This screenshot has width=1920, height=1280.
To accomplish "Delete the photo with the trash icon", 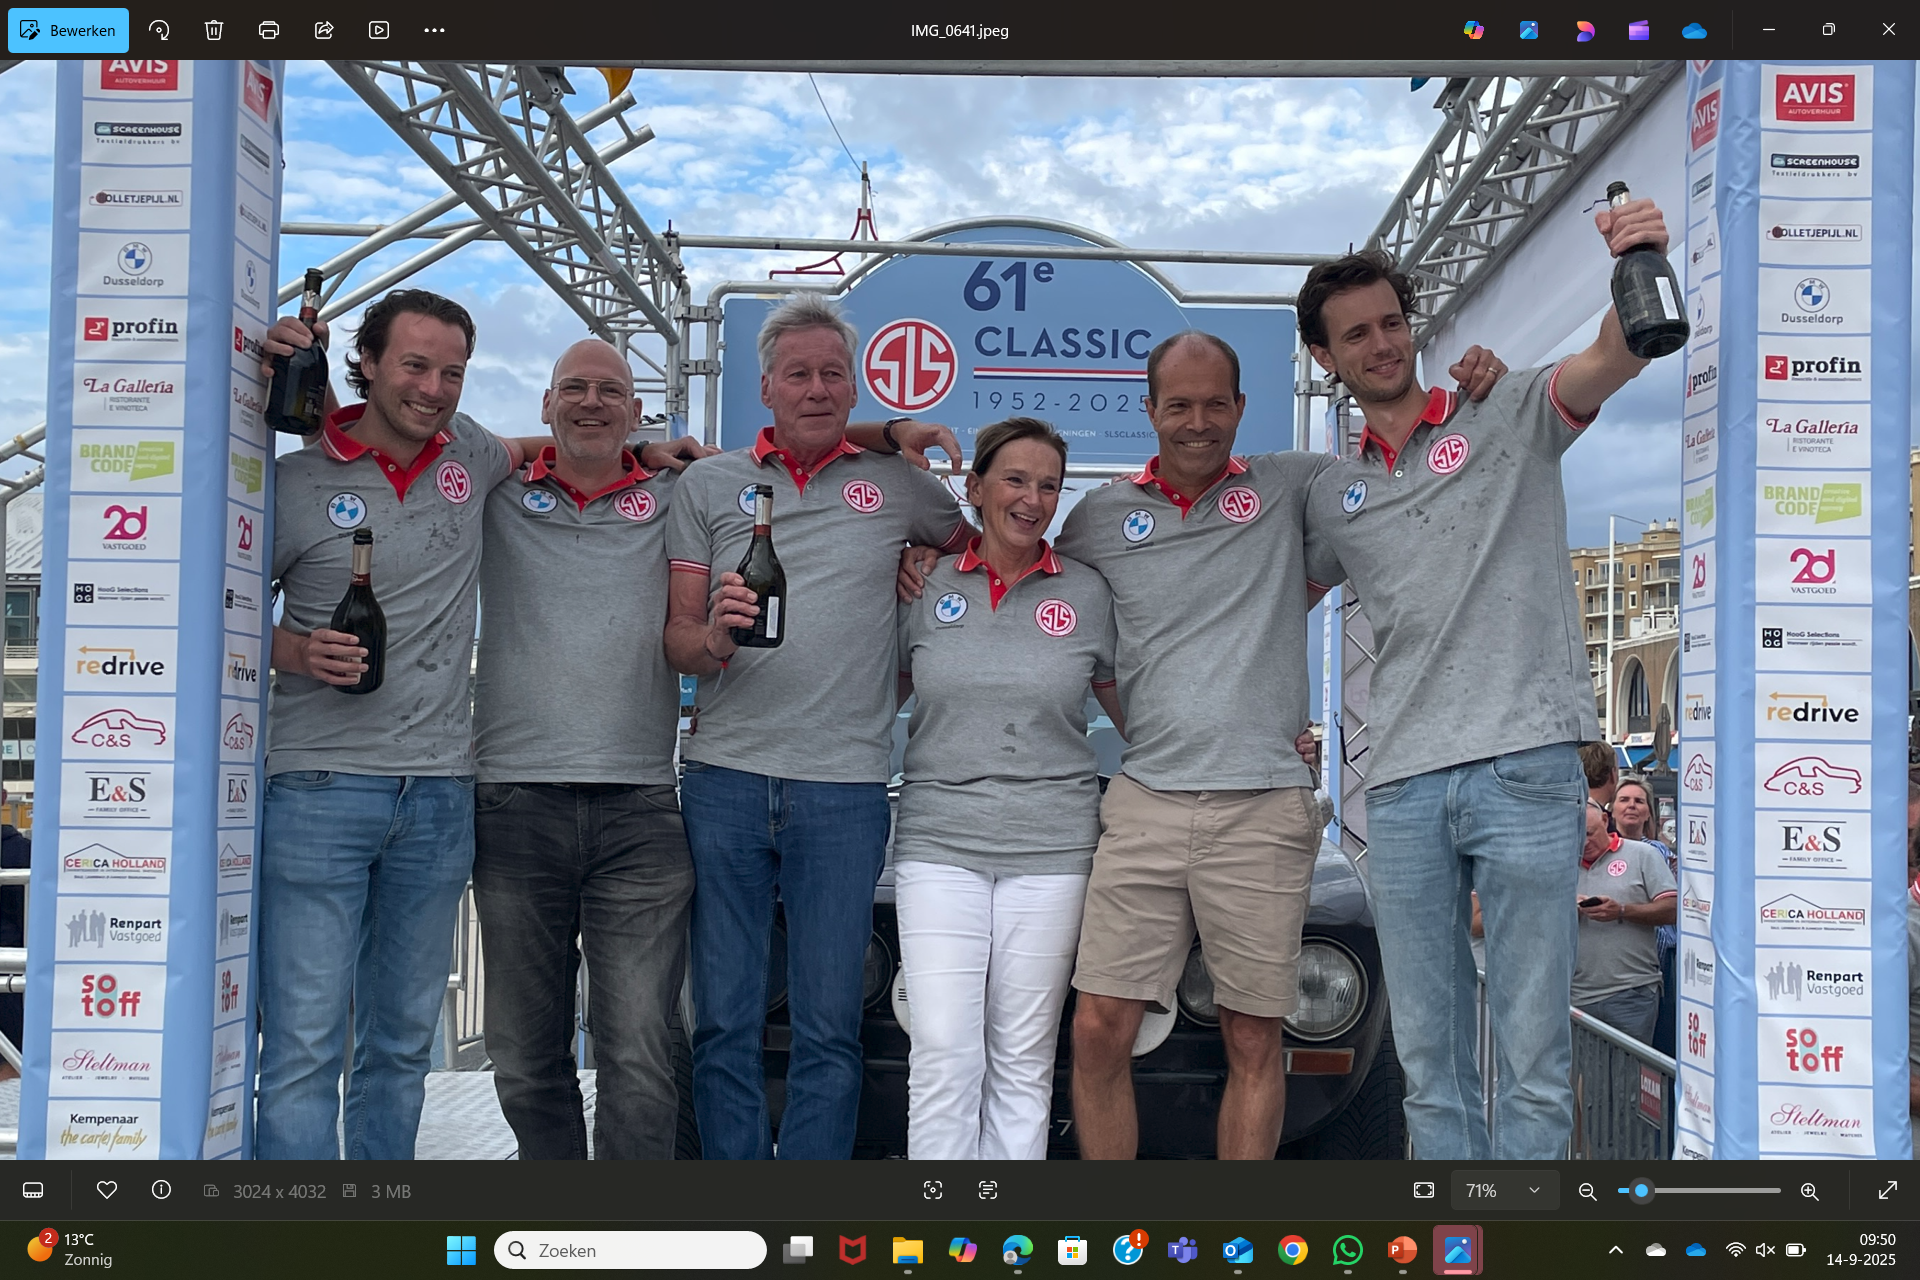I will click(214, 30).
